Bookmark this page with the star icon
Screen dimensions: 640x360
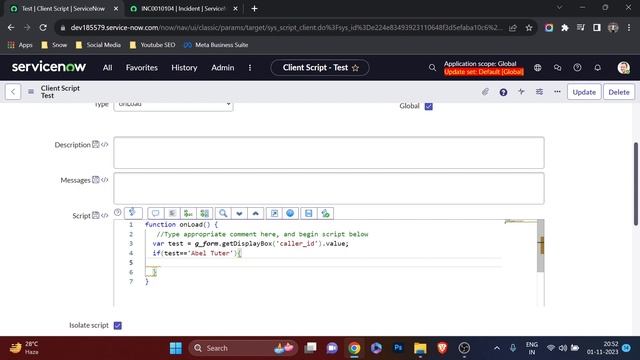529,27
